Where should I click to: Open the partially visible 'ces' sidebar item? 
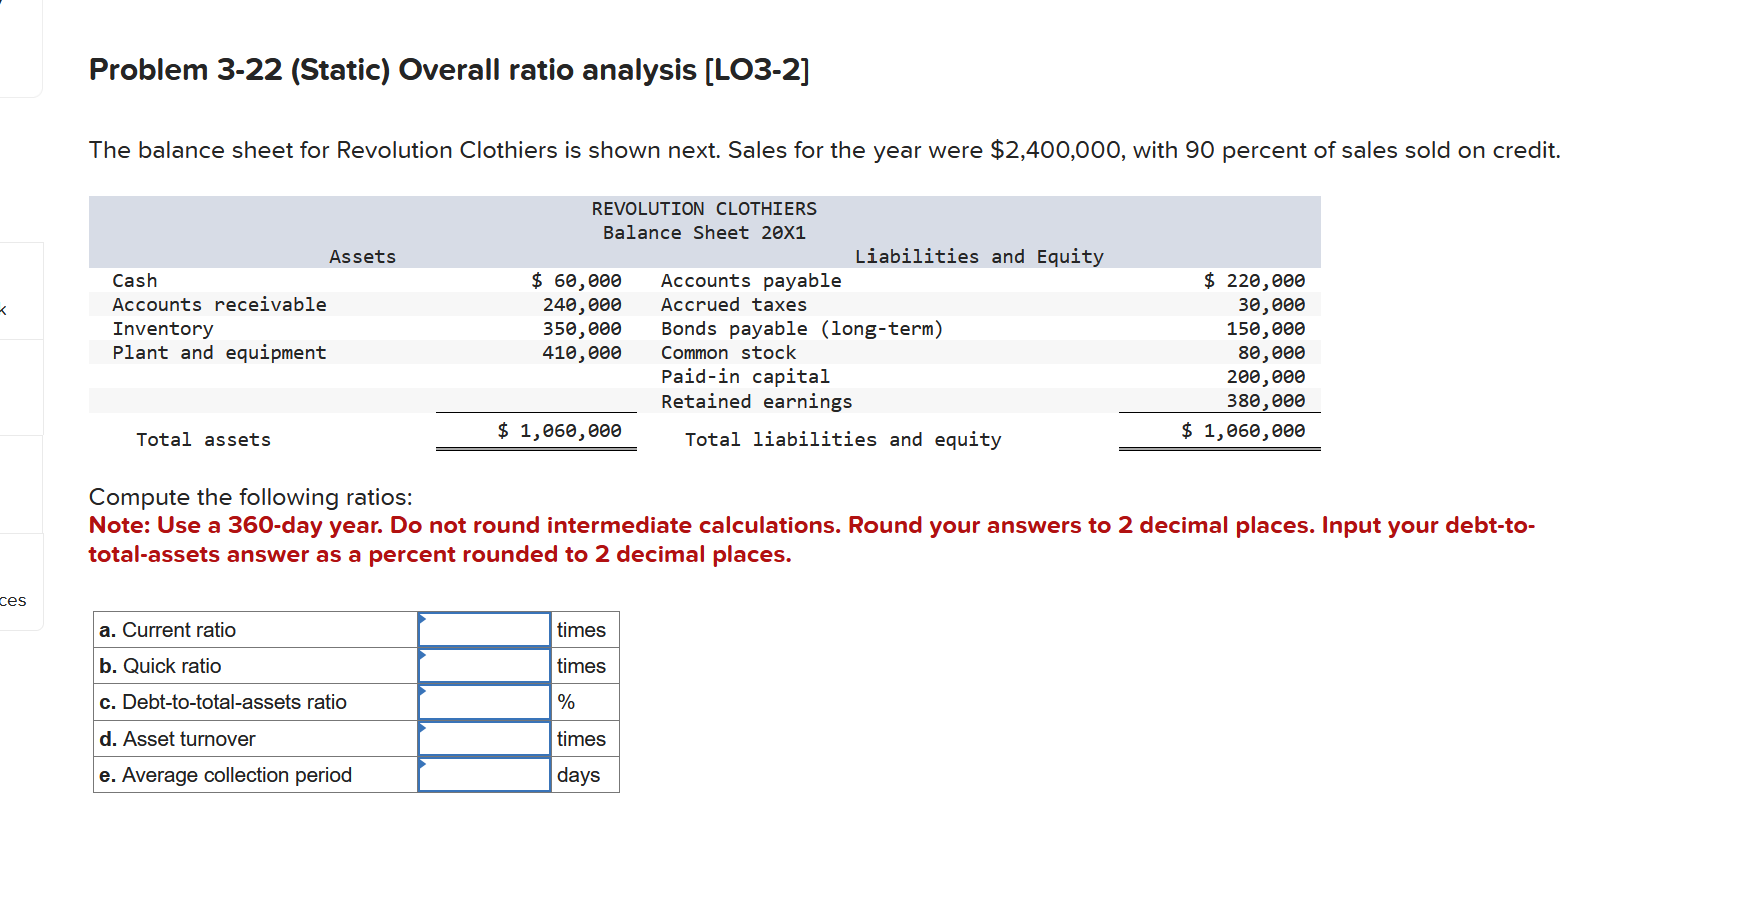coord(13,600)
